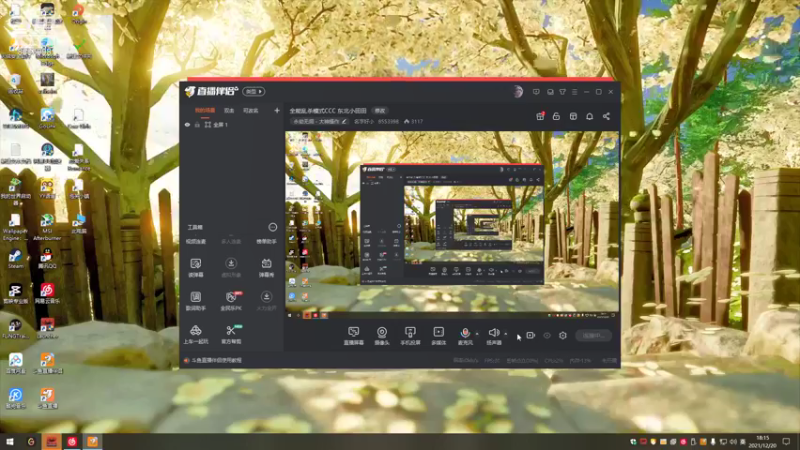Open the notification bell icon

point(589,116)
